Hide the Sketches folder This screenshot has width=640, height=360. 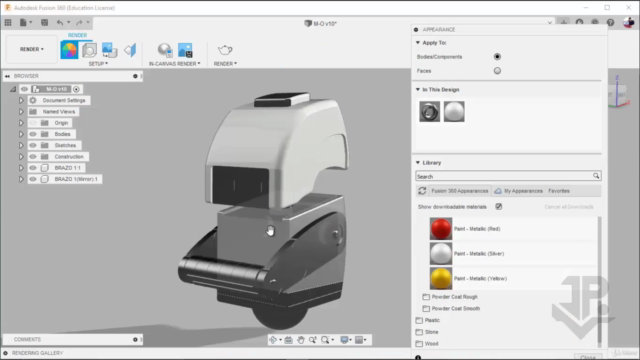(x=33, y=145)
